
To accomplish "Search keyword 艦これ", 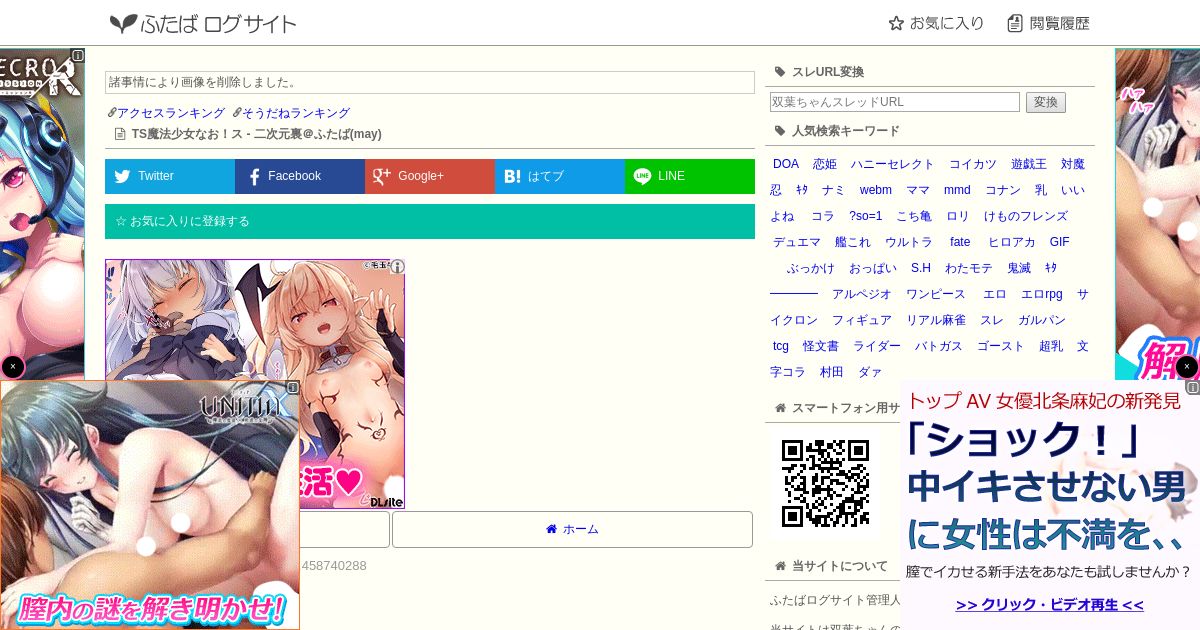I will pyautogui.click(x=853, y=242).
